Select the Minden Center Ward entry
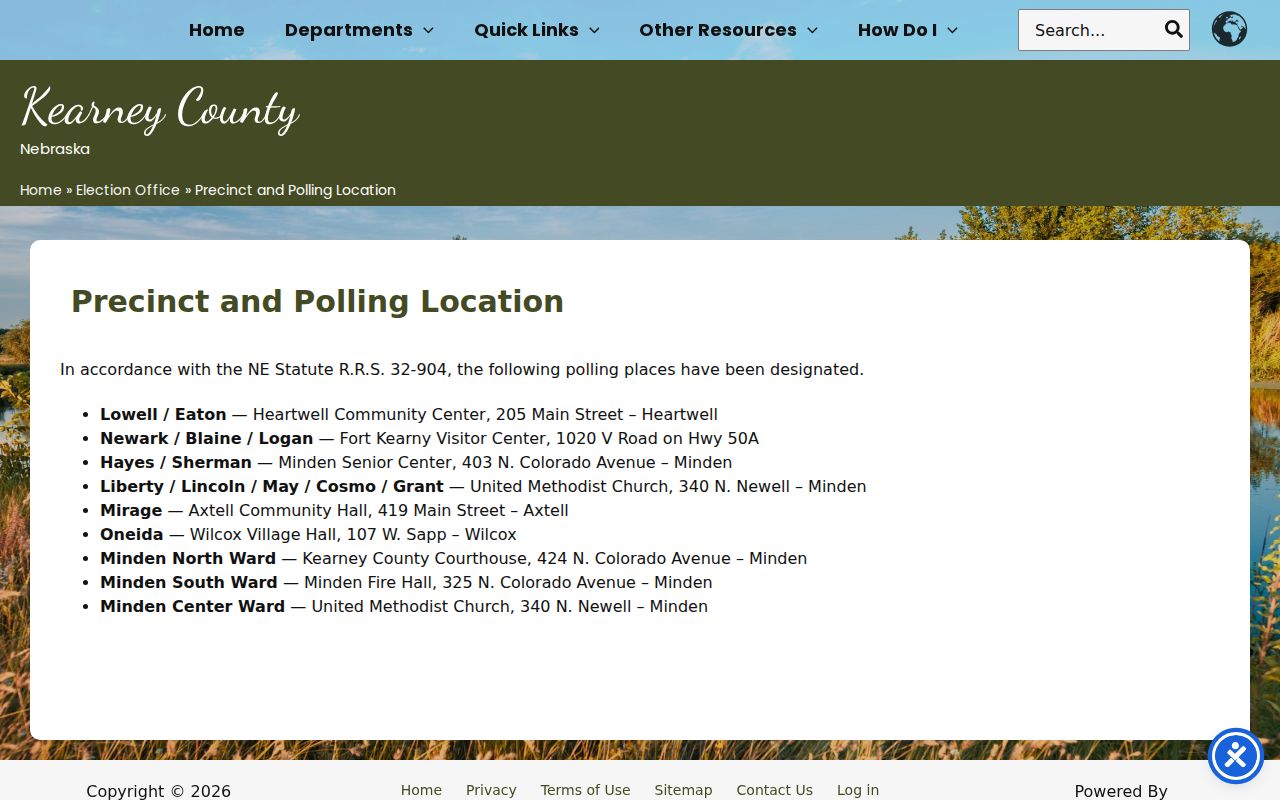Viewport: 1280px width, 800px height. coord(404,606)
